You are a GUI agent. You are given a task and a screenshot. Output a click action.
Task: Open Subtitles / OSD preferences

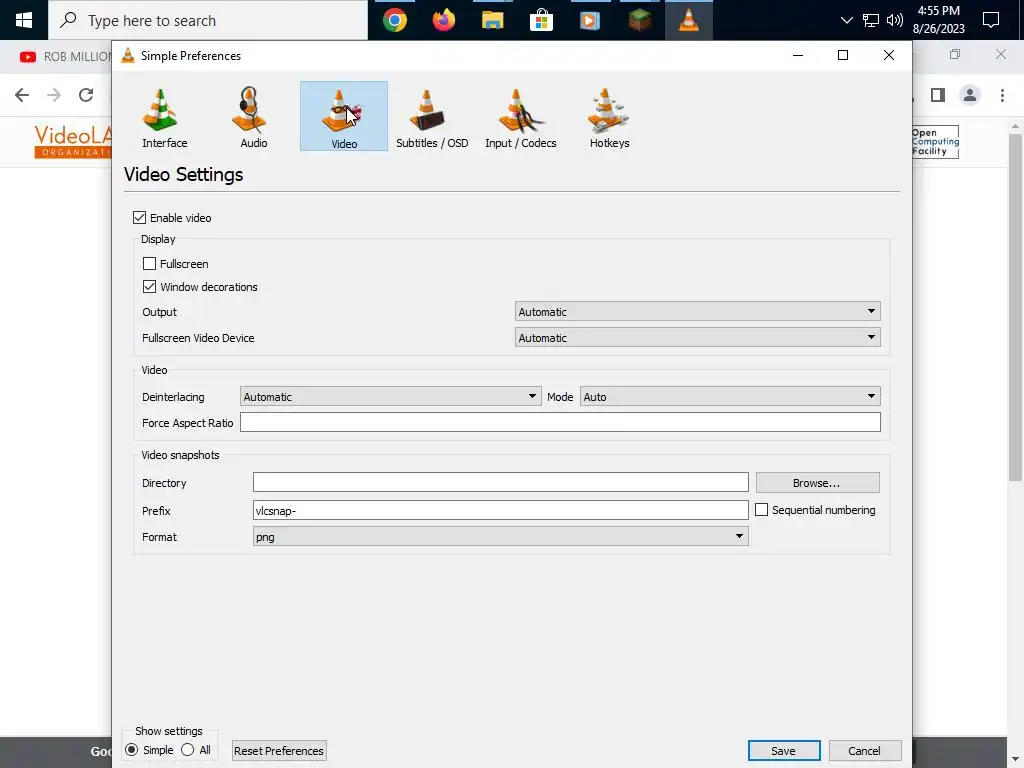pyautogui.click(x=432, y=118)
